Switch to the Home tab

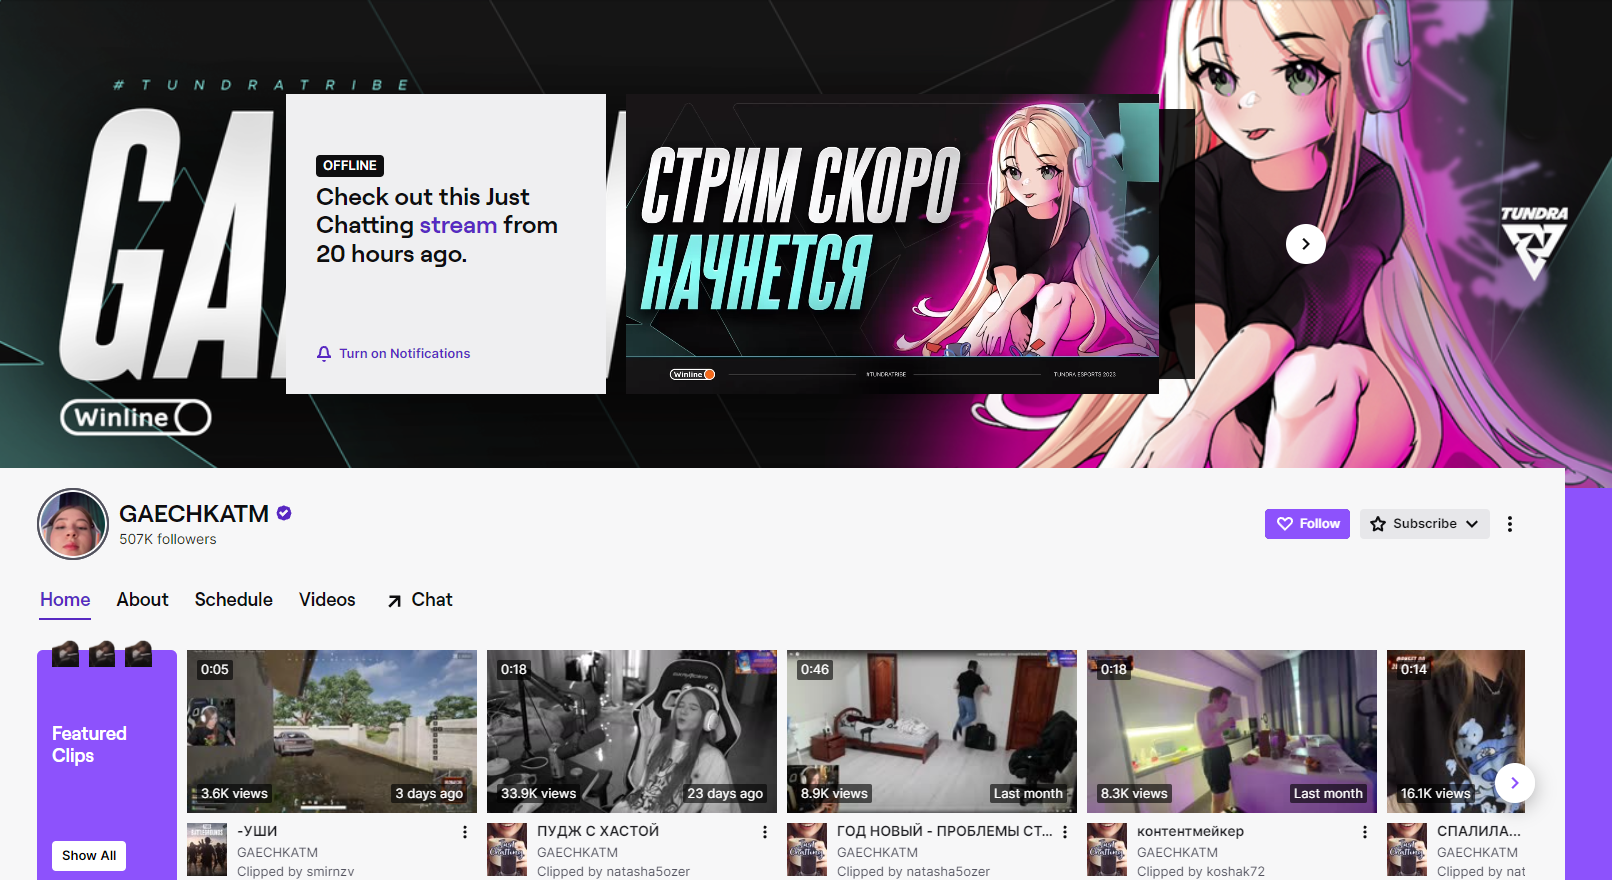[x=65, y=600]
